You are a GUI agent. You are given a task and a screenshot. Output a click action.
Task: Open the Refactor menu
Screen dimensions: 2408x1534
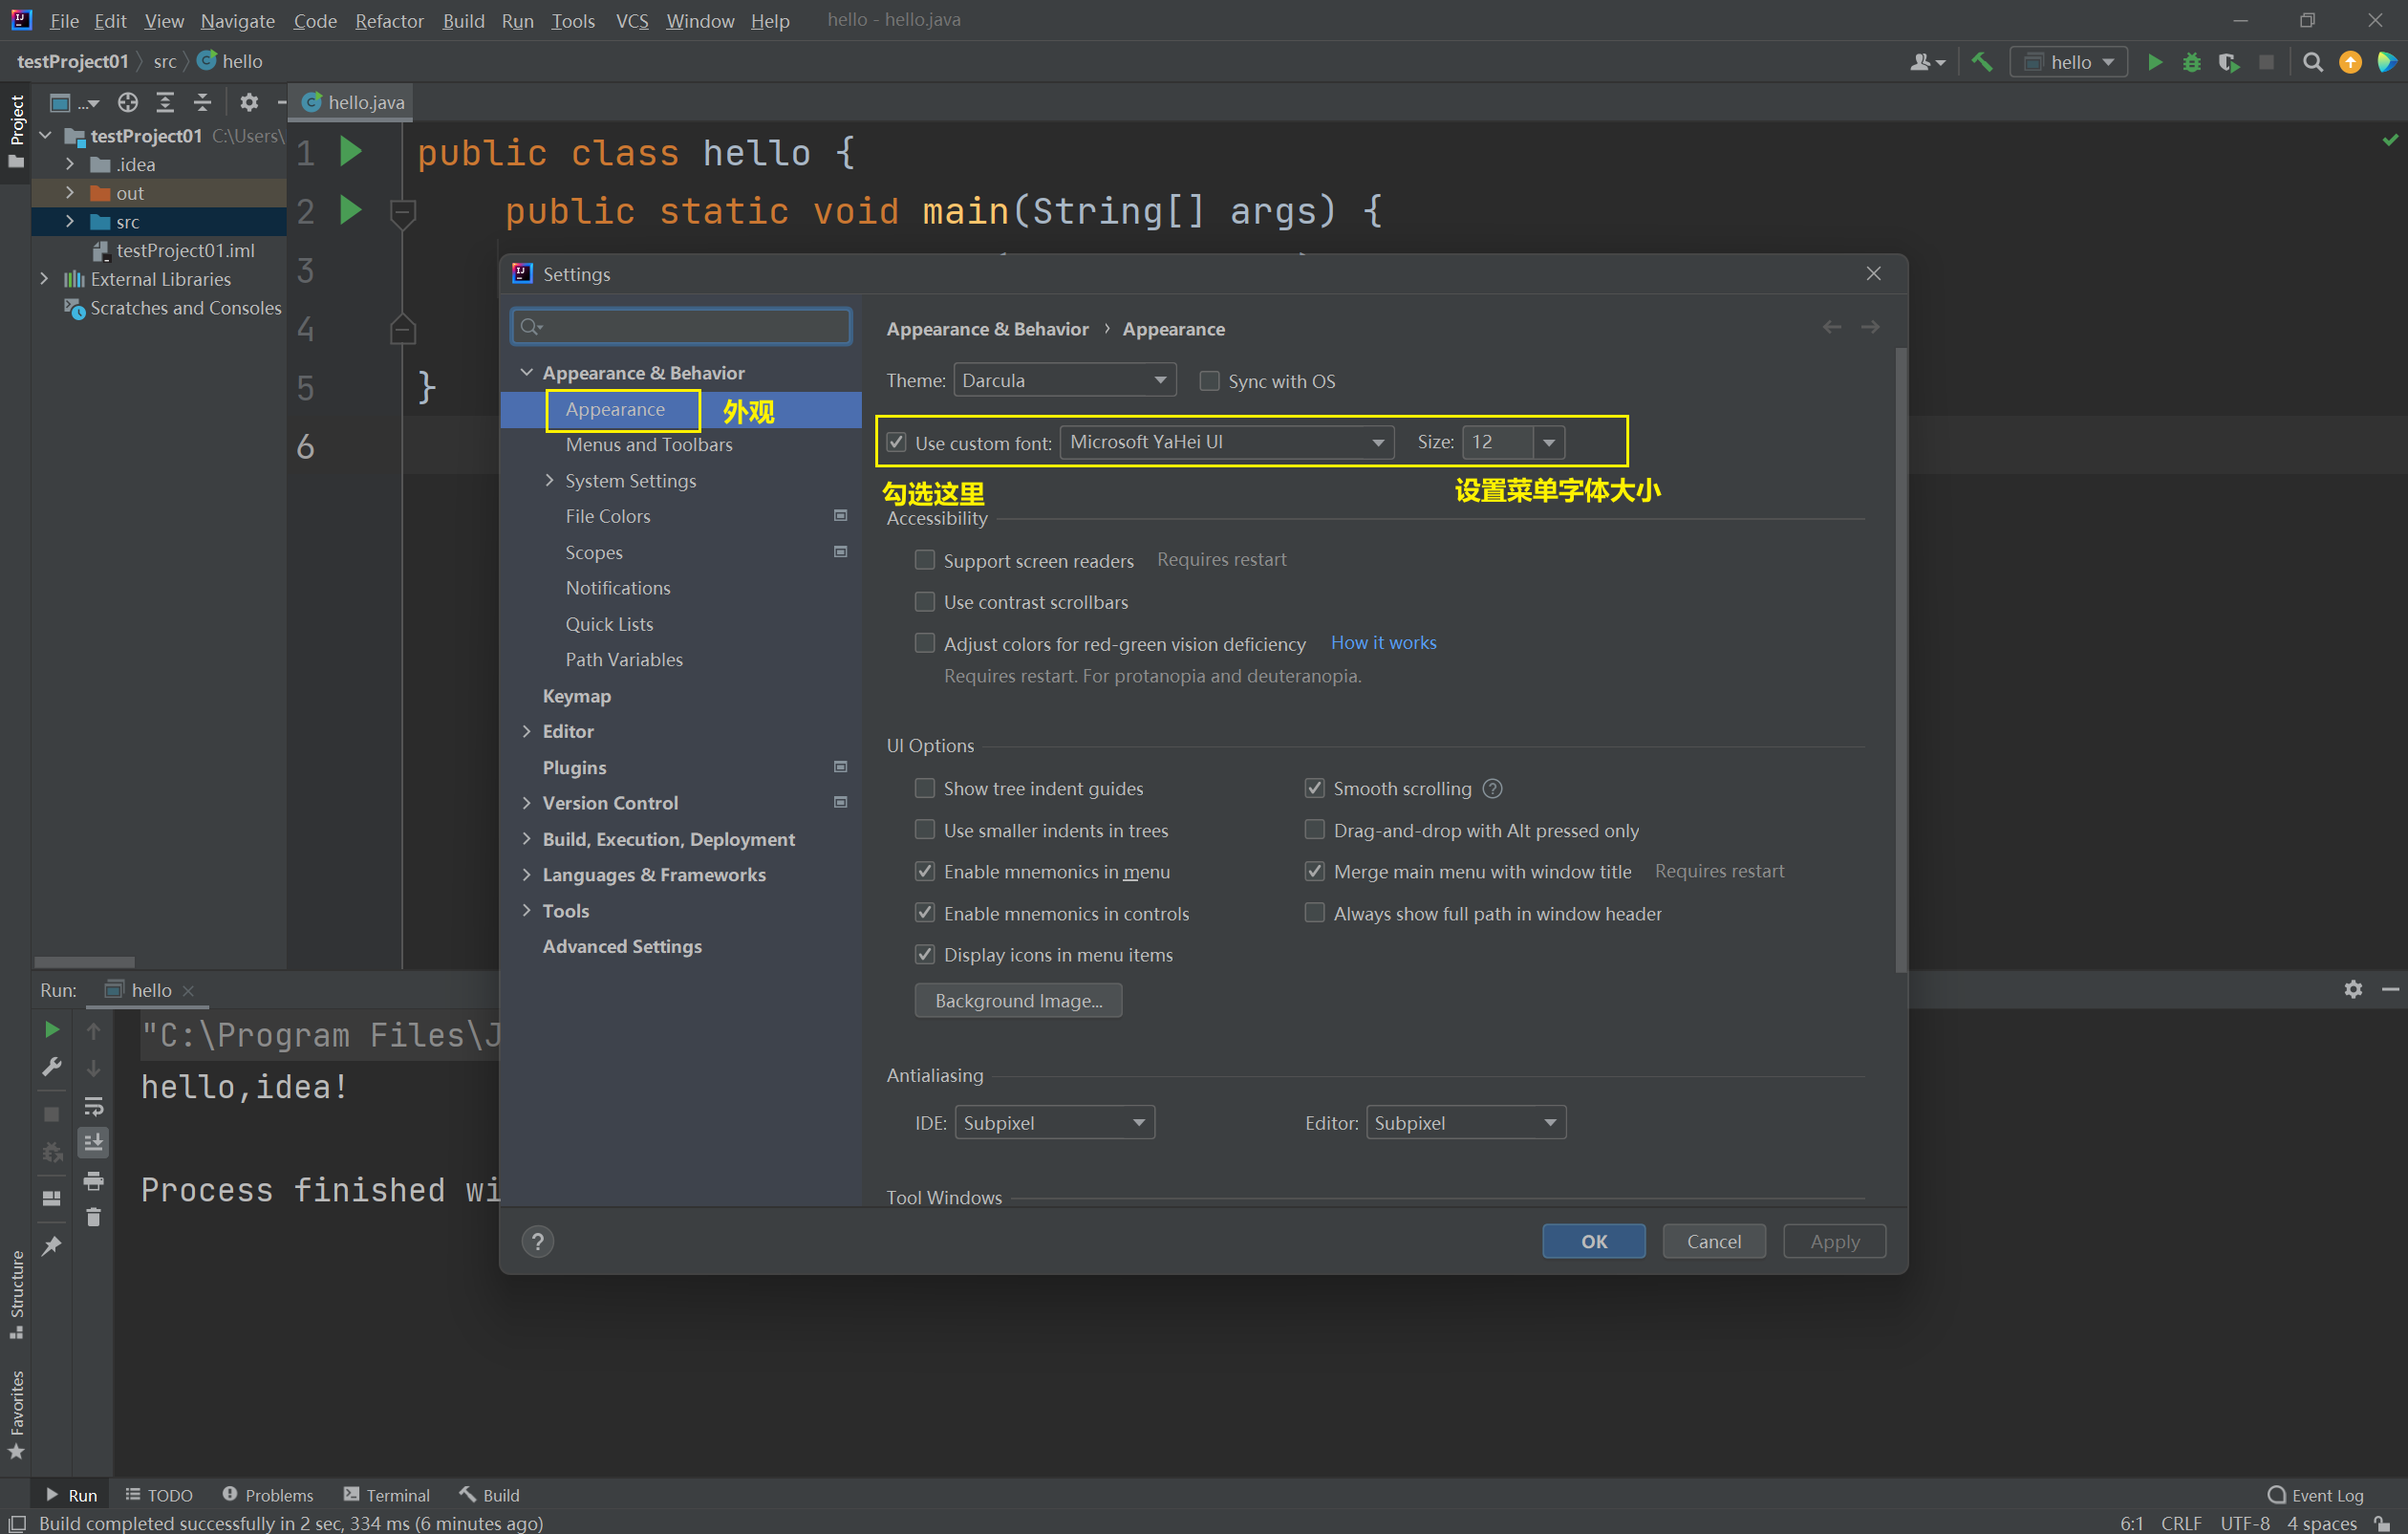click(389, 20)
